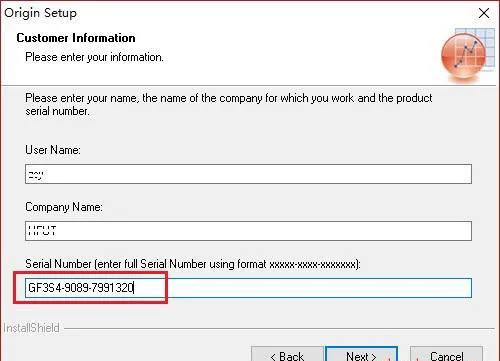Click the Next button
This screenshot has width=500, height=361.
click(x=361, y=354)
